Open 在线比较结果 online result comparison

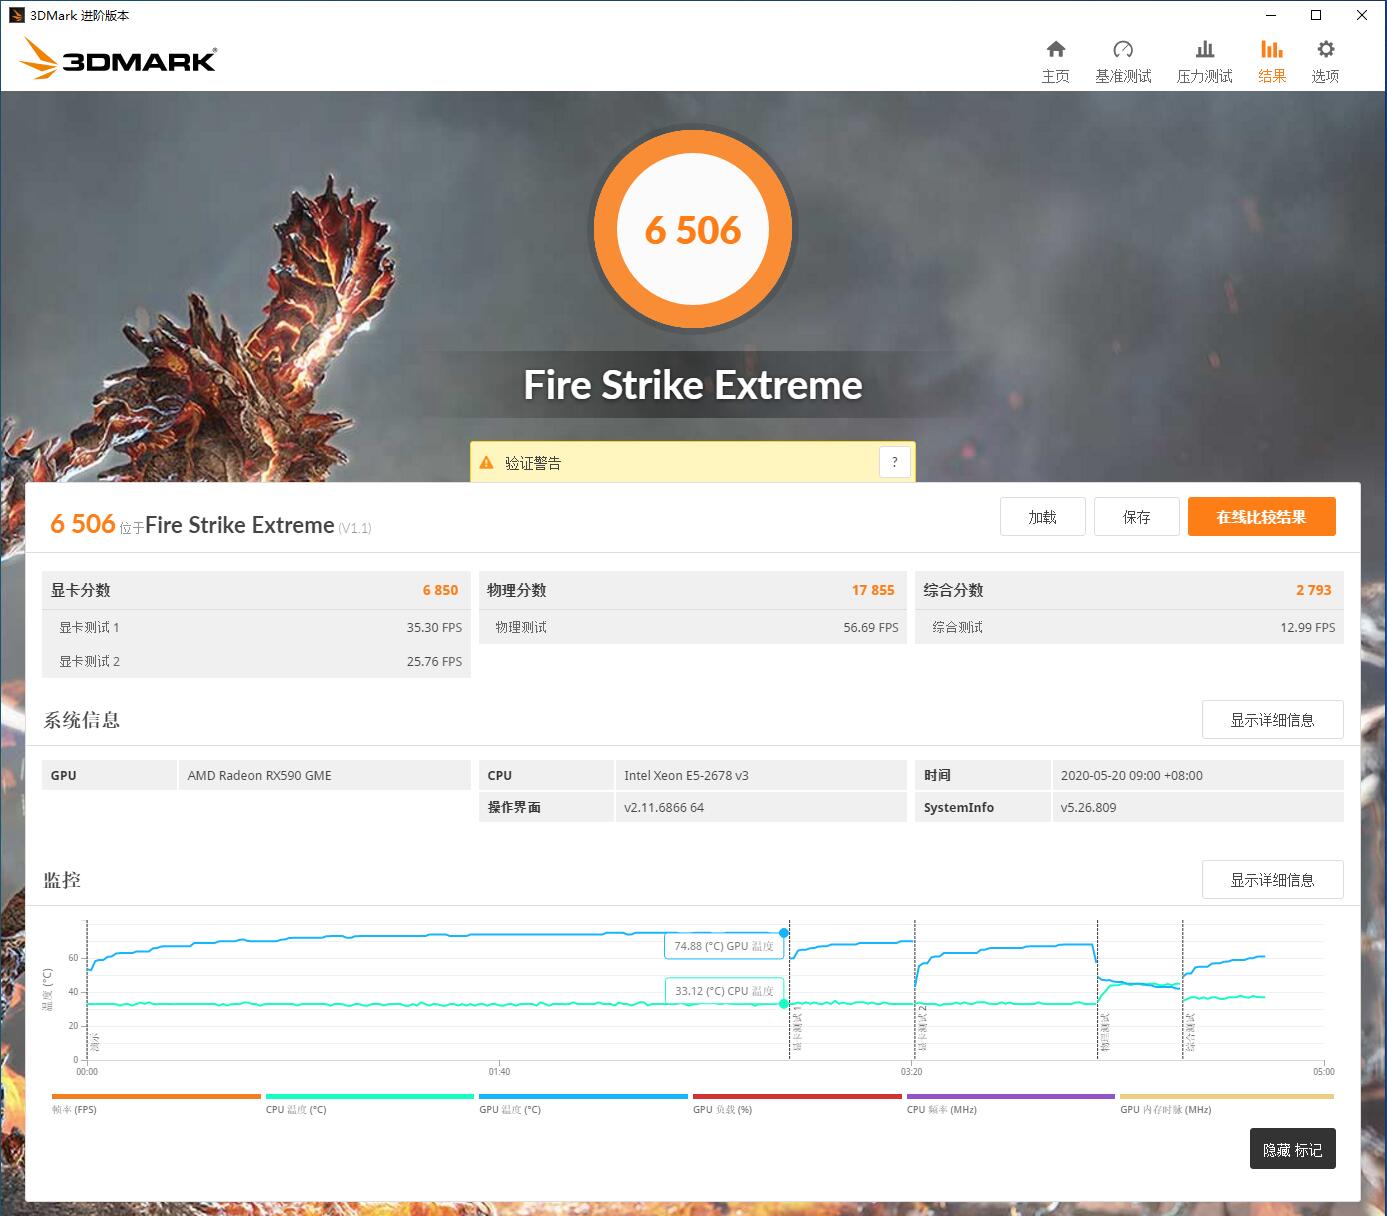(1261, 517)
